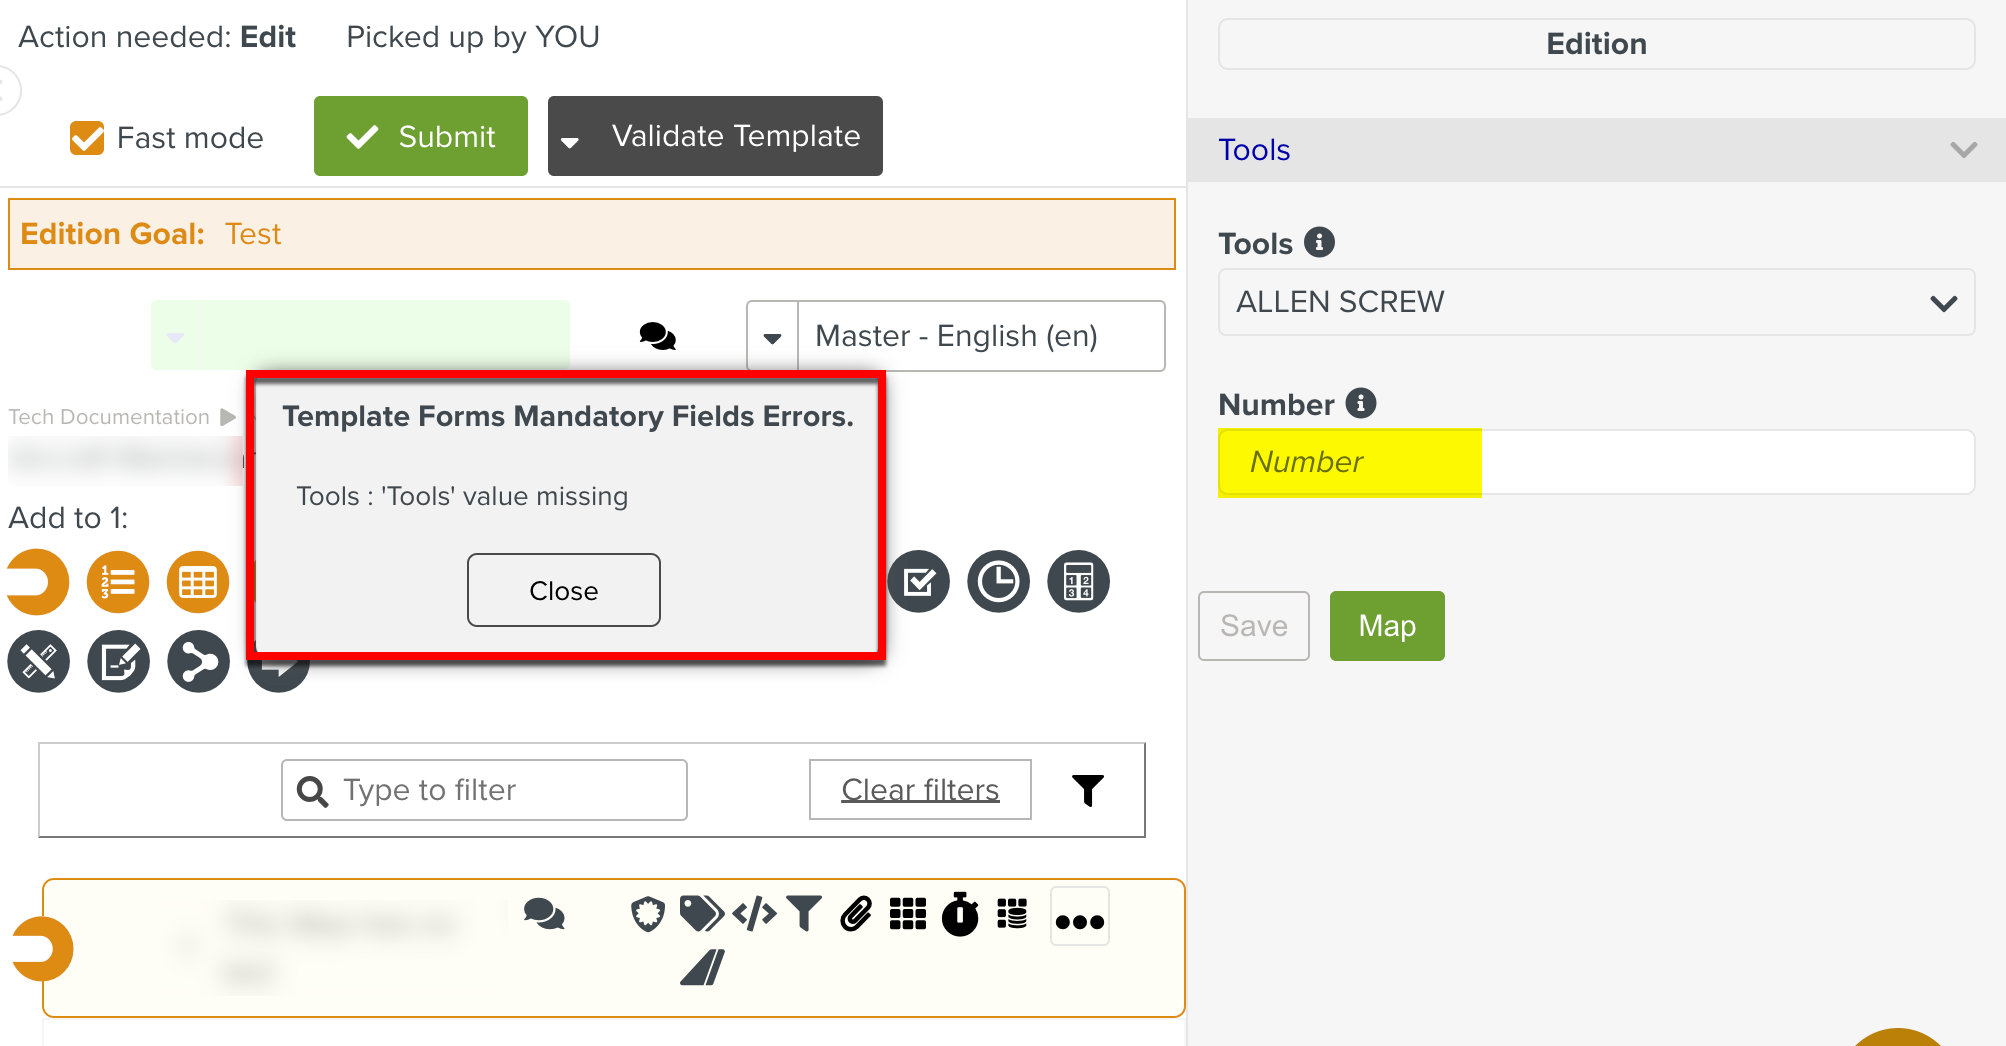Screen dimensions: 2006x1046
Task: Click the checkbox icon in add toolbar
Action: 918,582
